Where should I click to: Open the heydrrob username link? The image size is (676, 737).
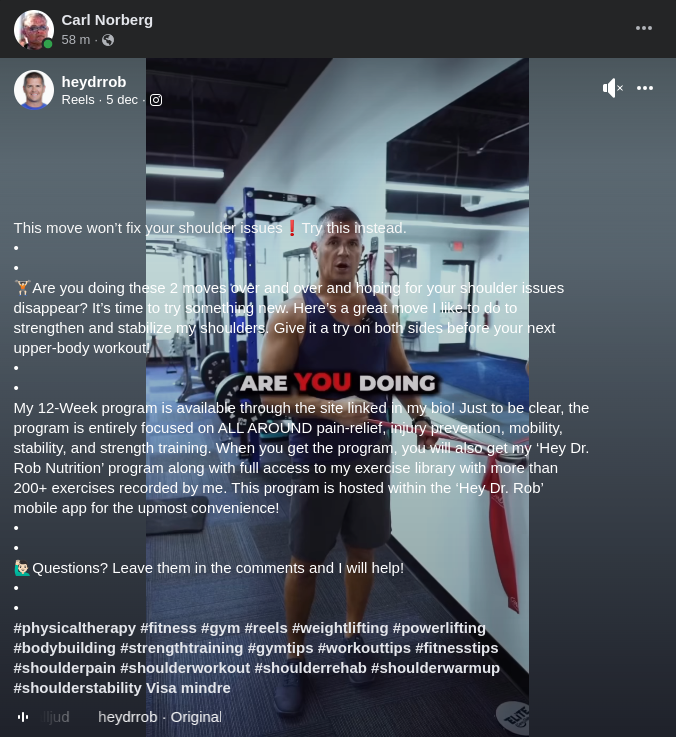(x=94, y=82)
